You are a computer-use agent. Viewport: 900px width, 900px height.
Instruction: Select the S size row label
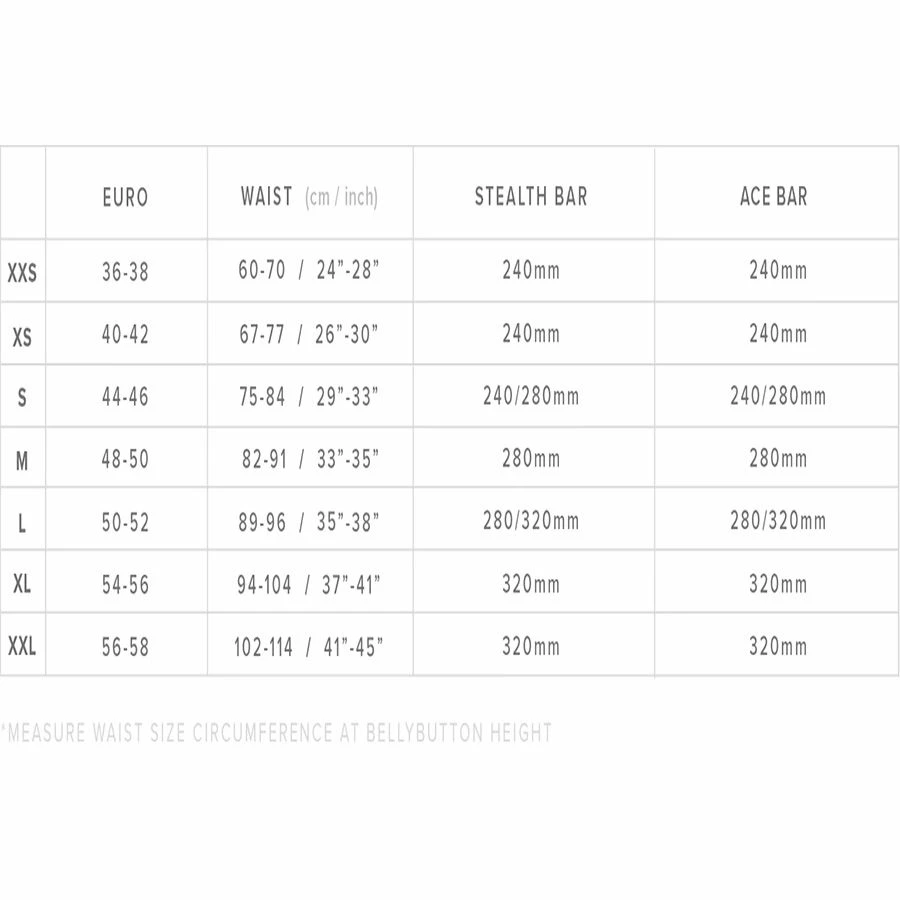click(x=22, y=398)
